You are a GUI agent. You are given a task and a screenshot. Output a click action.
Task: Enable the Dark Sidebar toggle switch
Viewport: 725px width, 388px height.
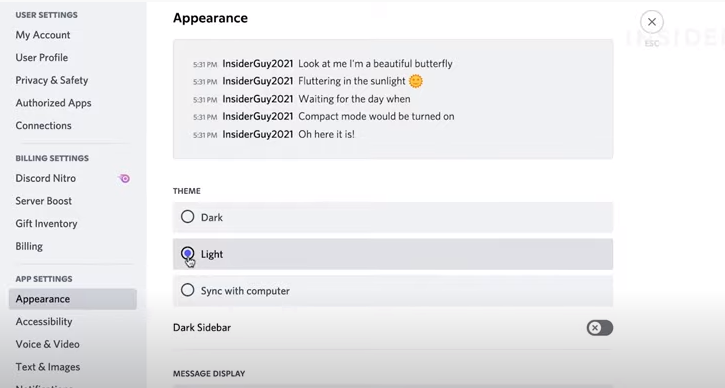tap(600, 328)
